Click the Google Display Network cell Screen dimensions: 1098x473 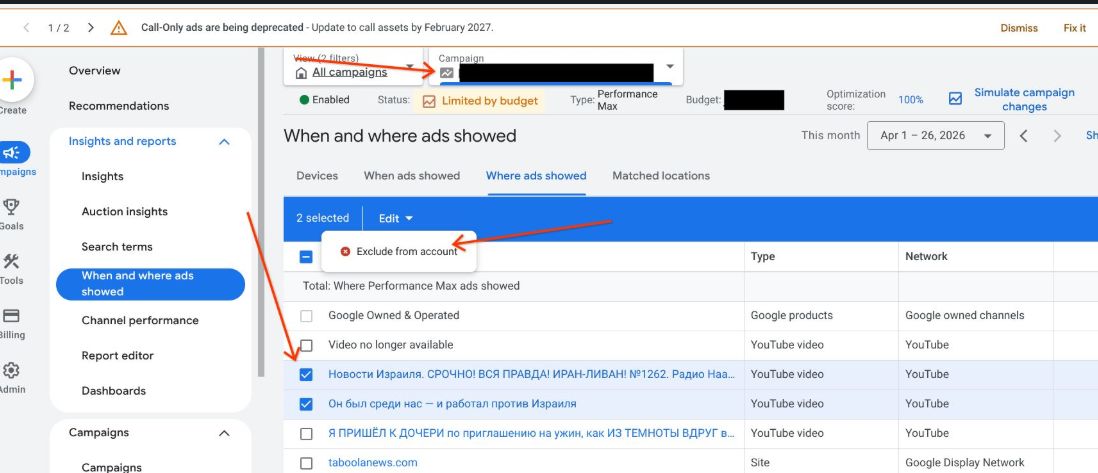[964, 463]
